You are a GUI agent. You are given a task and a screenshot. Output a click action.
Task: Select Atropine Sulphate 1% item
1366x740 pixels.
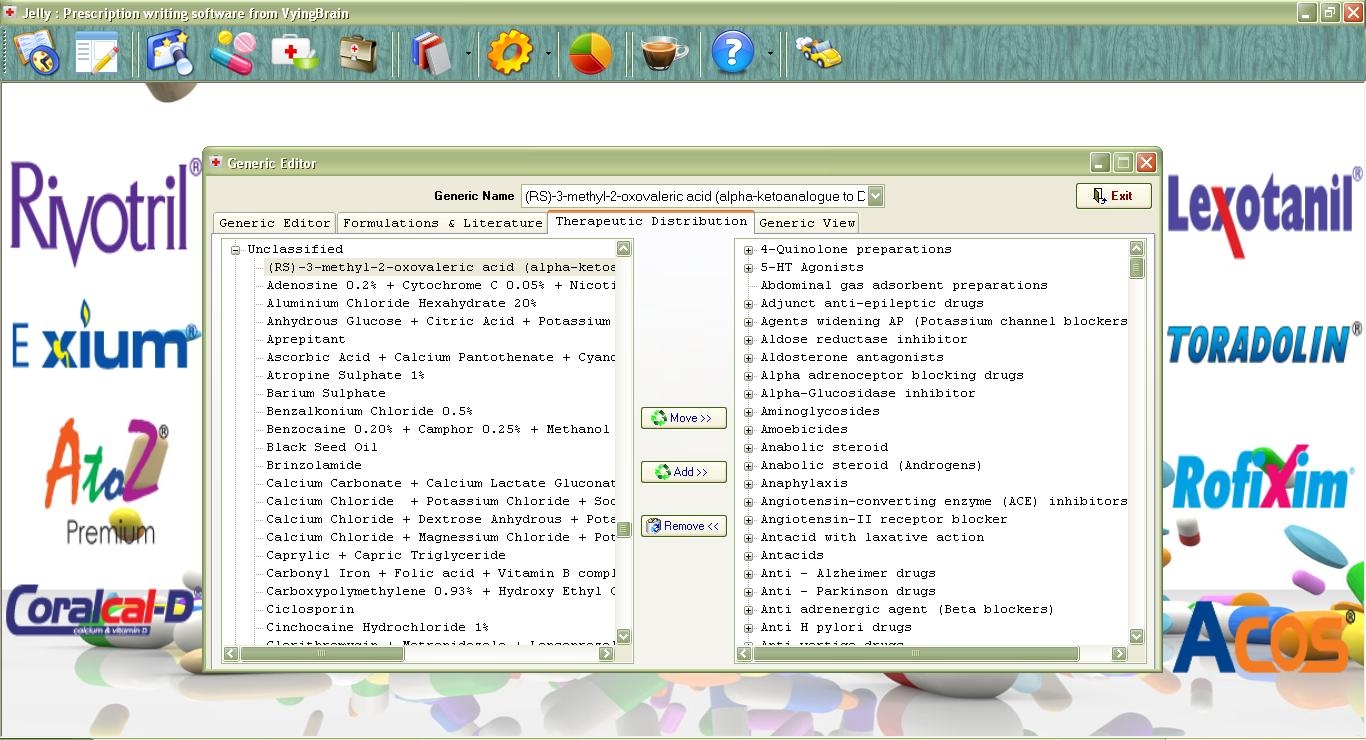pyautogui.click(x=345, y=375)
